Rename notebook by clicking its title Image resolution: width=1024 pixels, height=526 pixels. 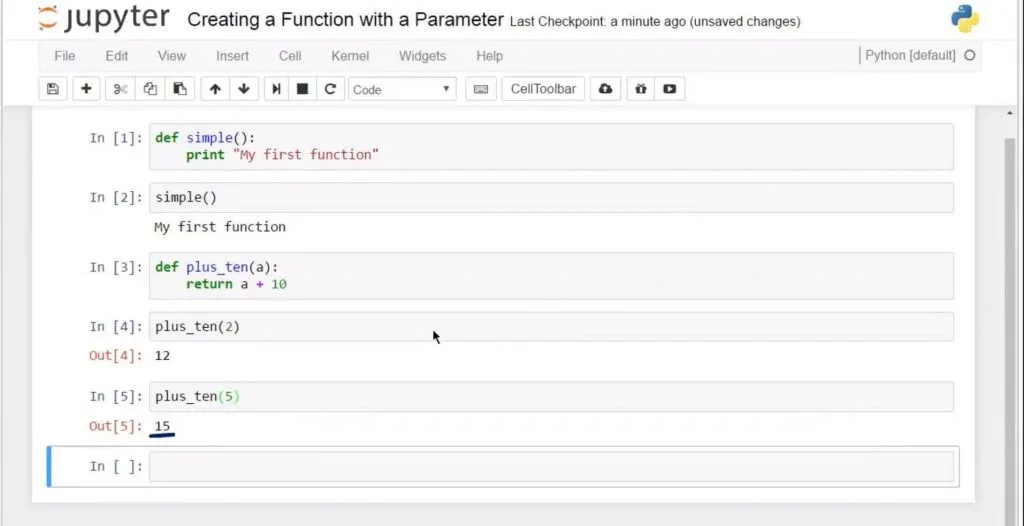coord(345,20)
